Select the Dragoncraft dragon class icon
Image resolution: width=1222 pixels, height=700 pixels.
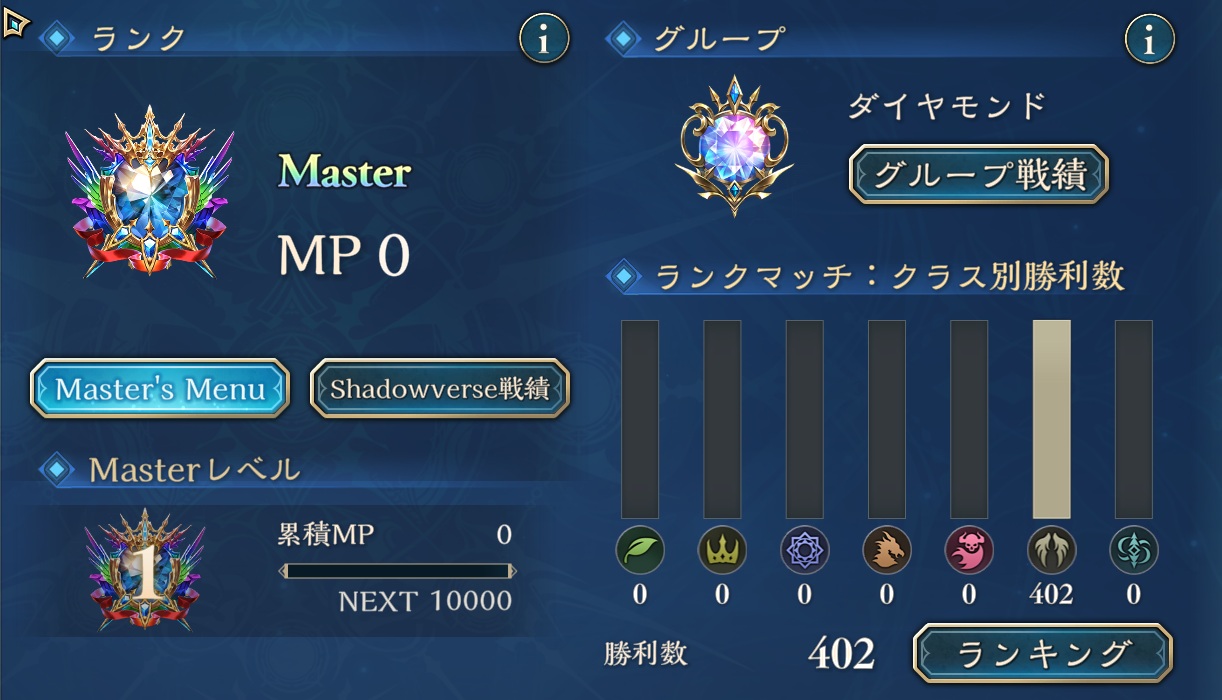click(x=887, y=550)
